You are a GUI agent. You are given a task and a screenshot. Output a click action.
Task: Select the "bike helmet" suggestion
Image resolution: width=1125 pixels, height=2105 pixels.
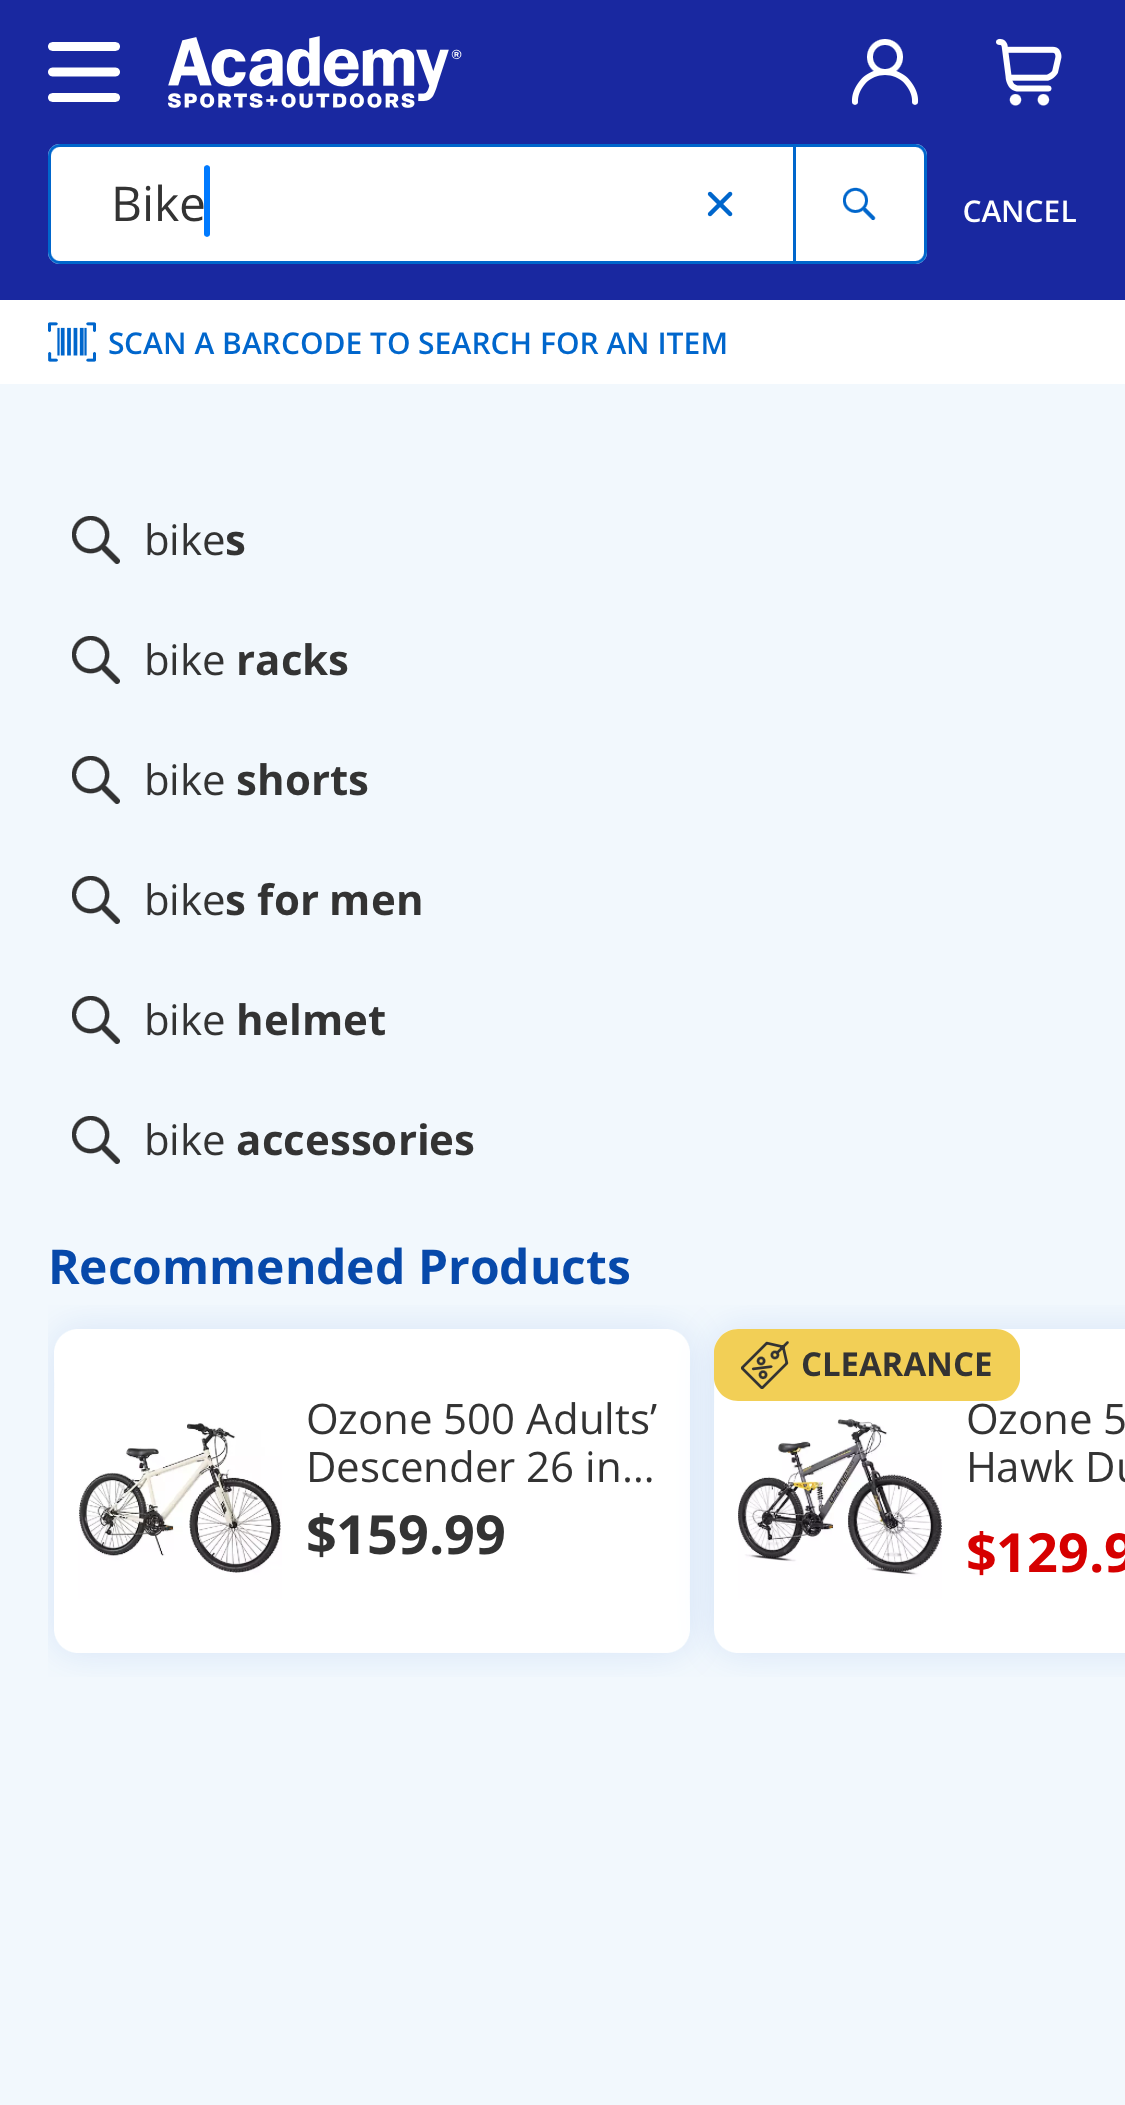pos(265,1020)
